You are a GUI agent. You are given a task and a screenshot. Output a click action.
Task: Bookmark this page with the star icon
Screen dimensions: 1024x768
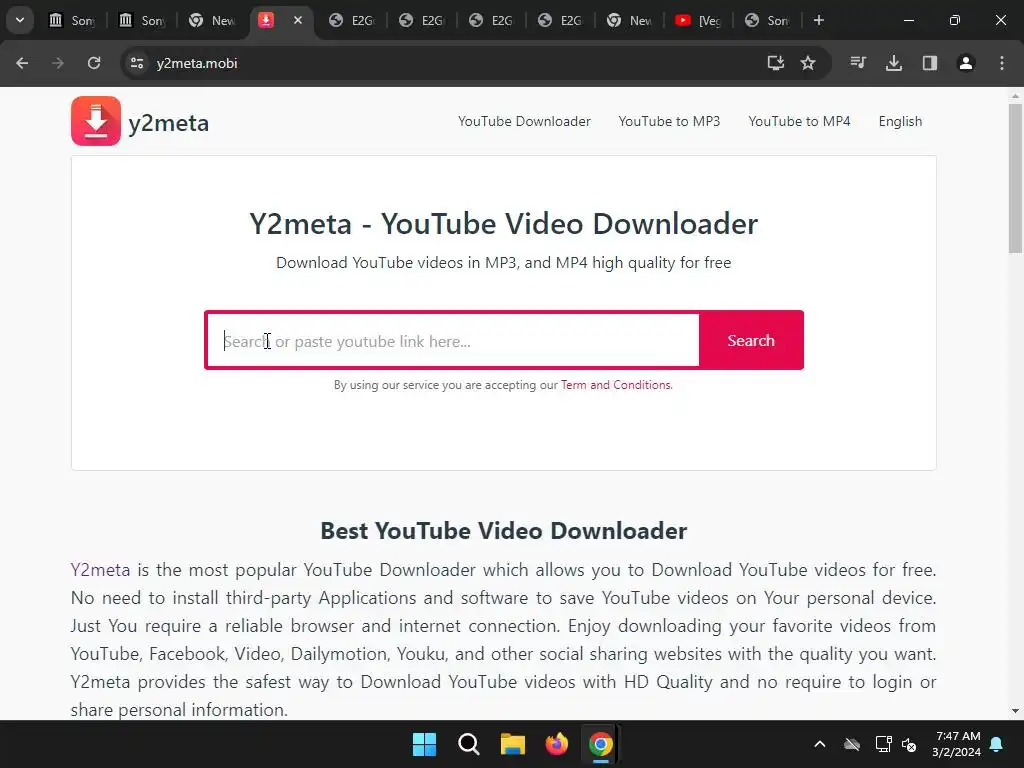click(x=808, y=63)
